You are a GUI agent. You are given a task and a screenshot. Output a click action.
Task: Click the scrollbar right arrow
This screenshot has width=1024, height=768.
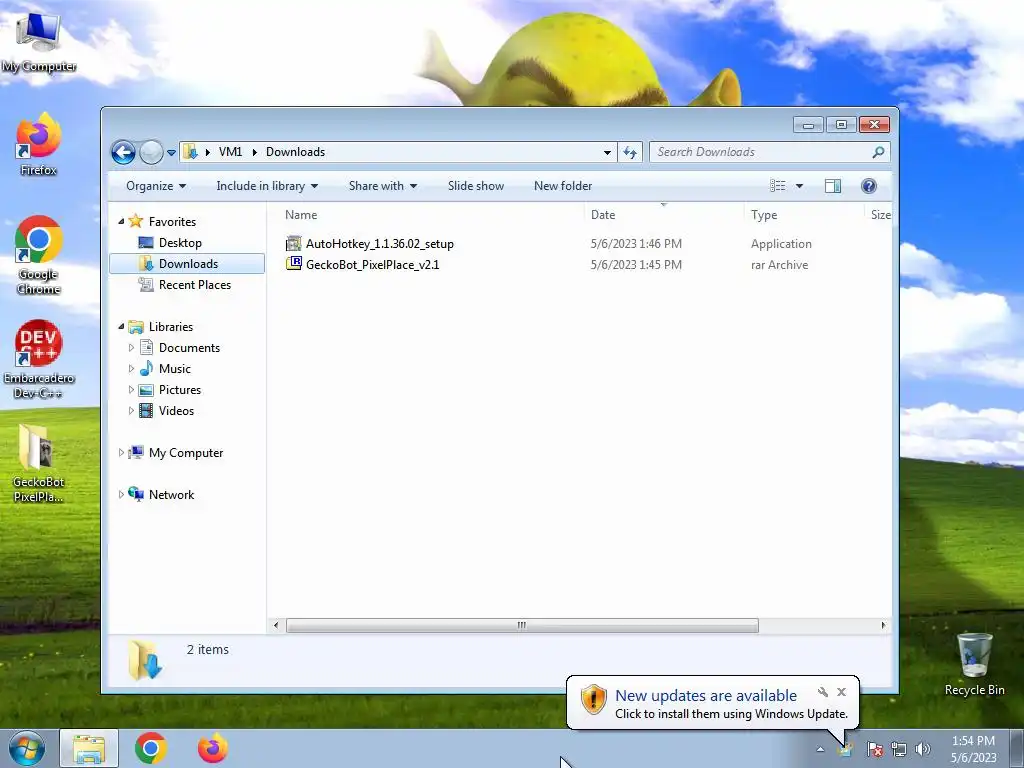(883, 626)
